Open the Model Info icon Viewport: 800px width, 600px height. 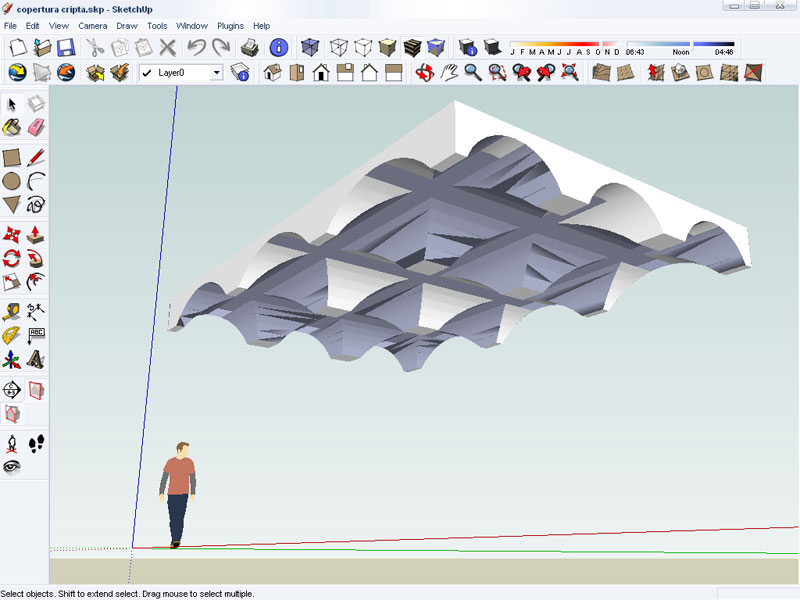(x=279, y=47)
